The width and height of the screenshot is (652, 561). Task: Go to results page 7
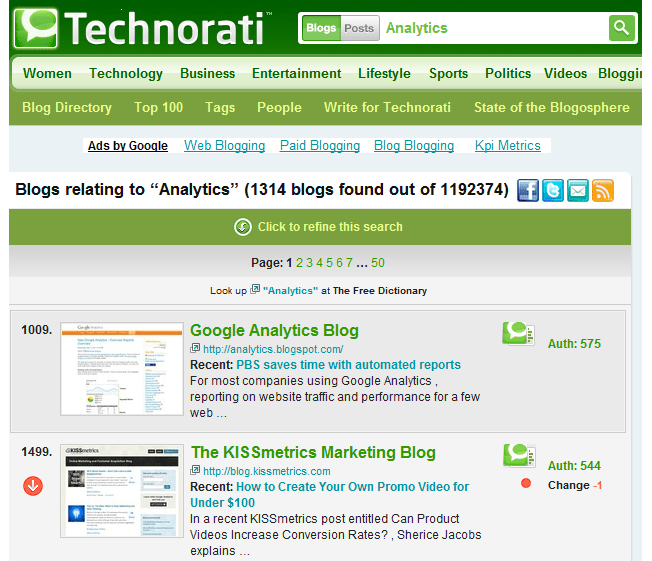pyautogui.click(x=349, y=263)
